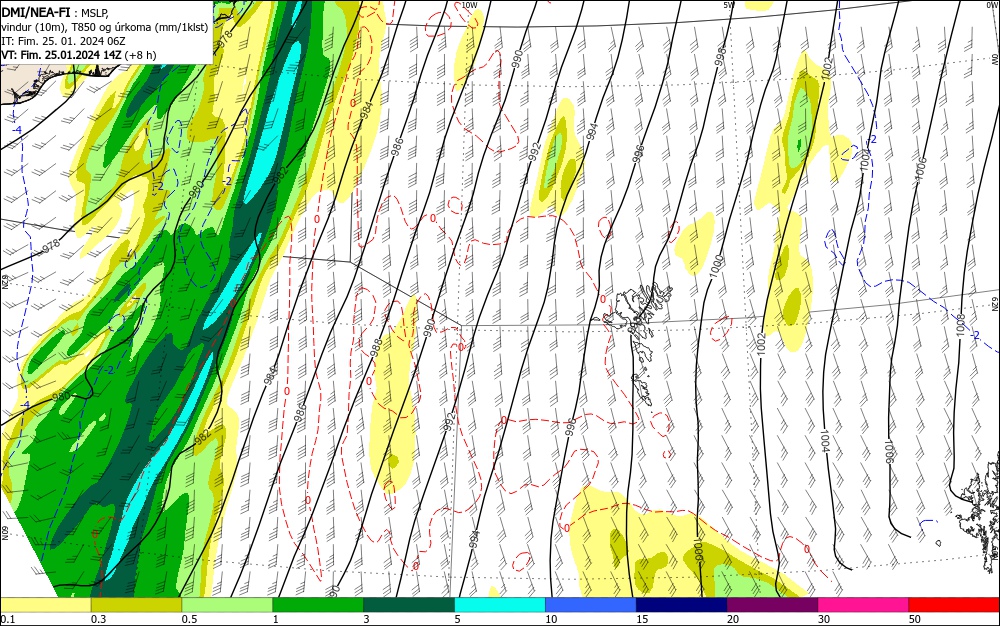
Task: Click the legend value "0.5"
Action: [x=189, y=619]
